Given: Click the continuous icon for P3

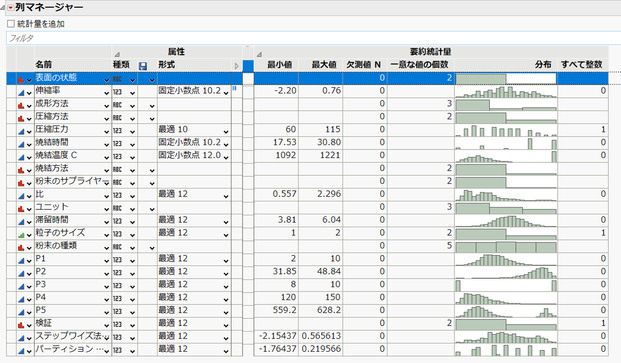Looking at the screenshot, I should pyautogui.click(x=21, y=286).
